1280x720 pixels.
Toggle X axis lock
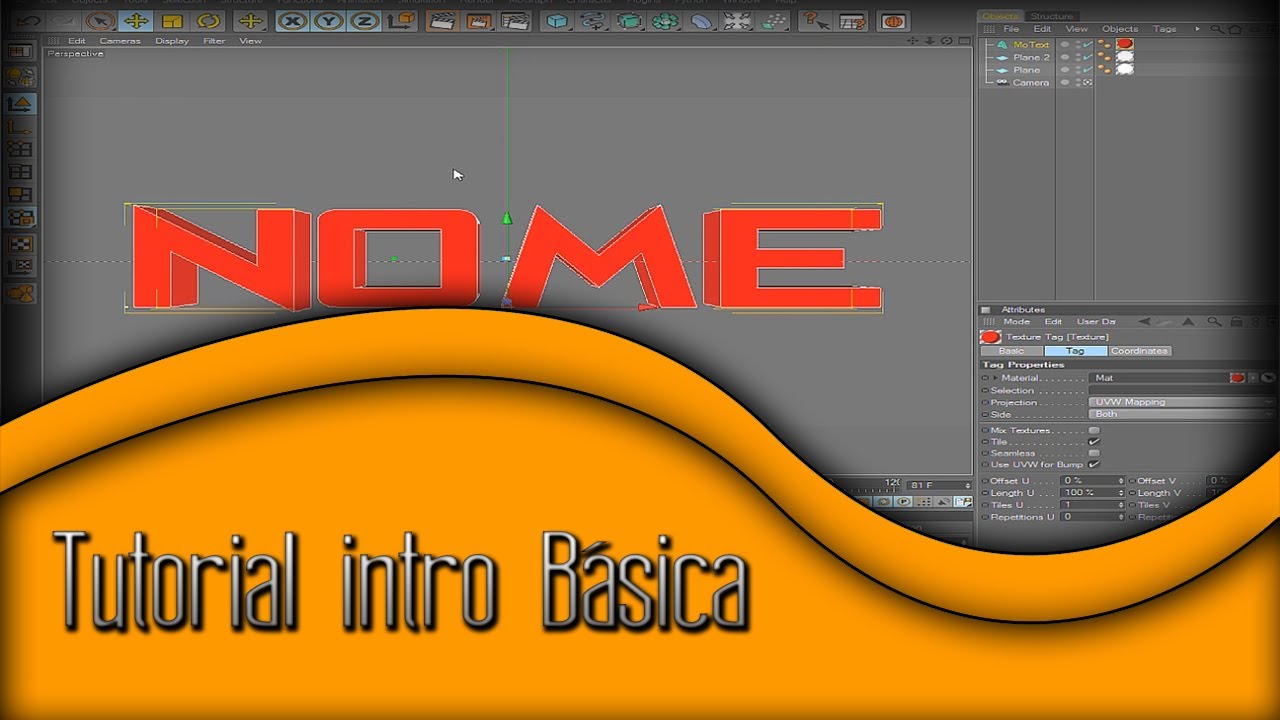[291, 20]
